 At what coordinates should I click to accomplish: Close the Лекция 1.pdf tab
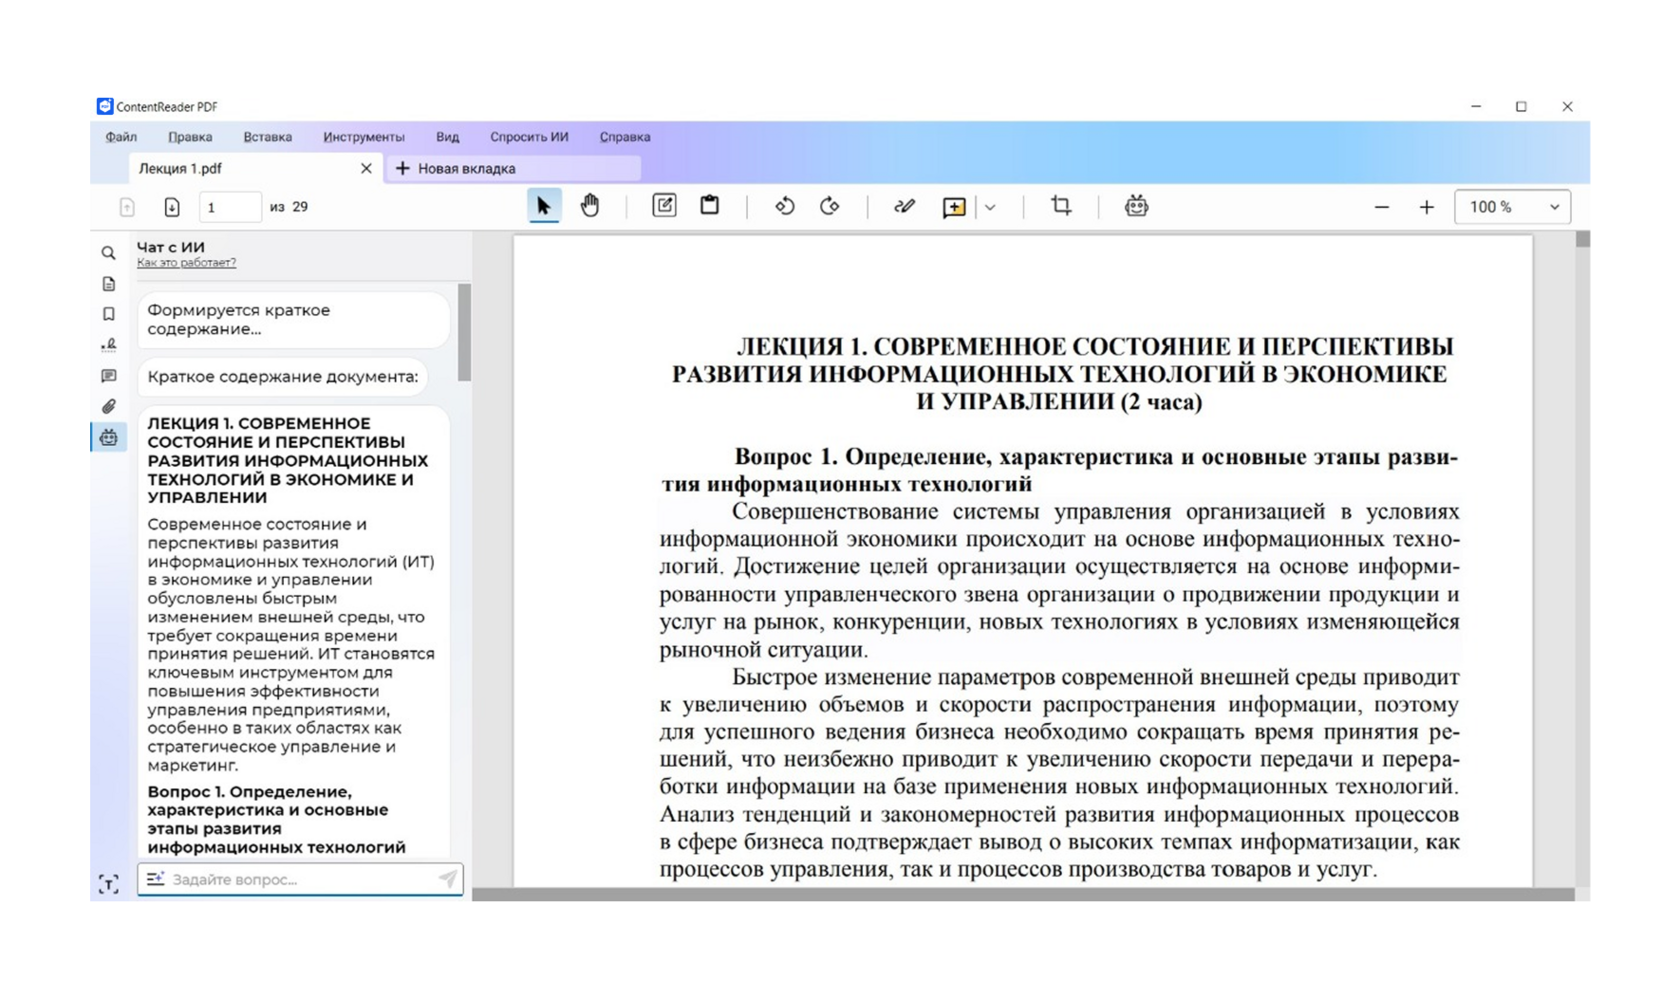[366, 168]
